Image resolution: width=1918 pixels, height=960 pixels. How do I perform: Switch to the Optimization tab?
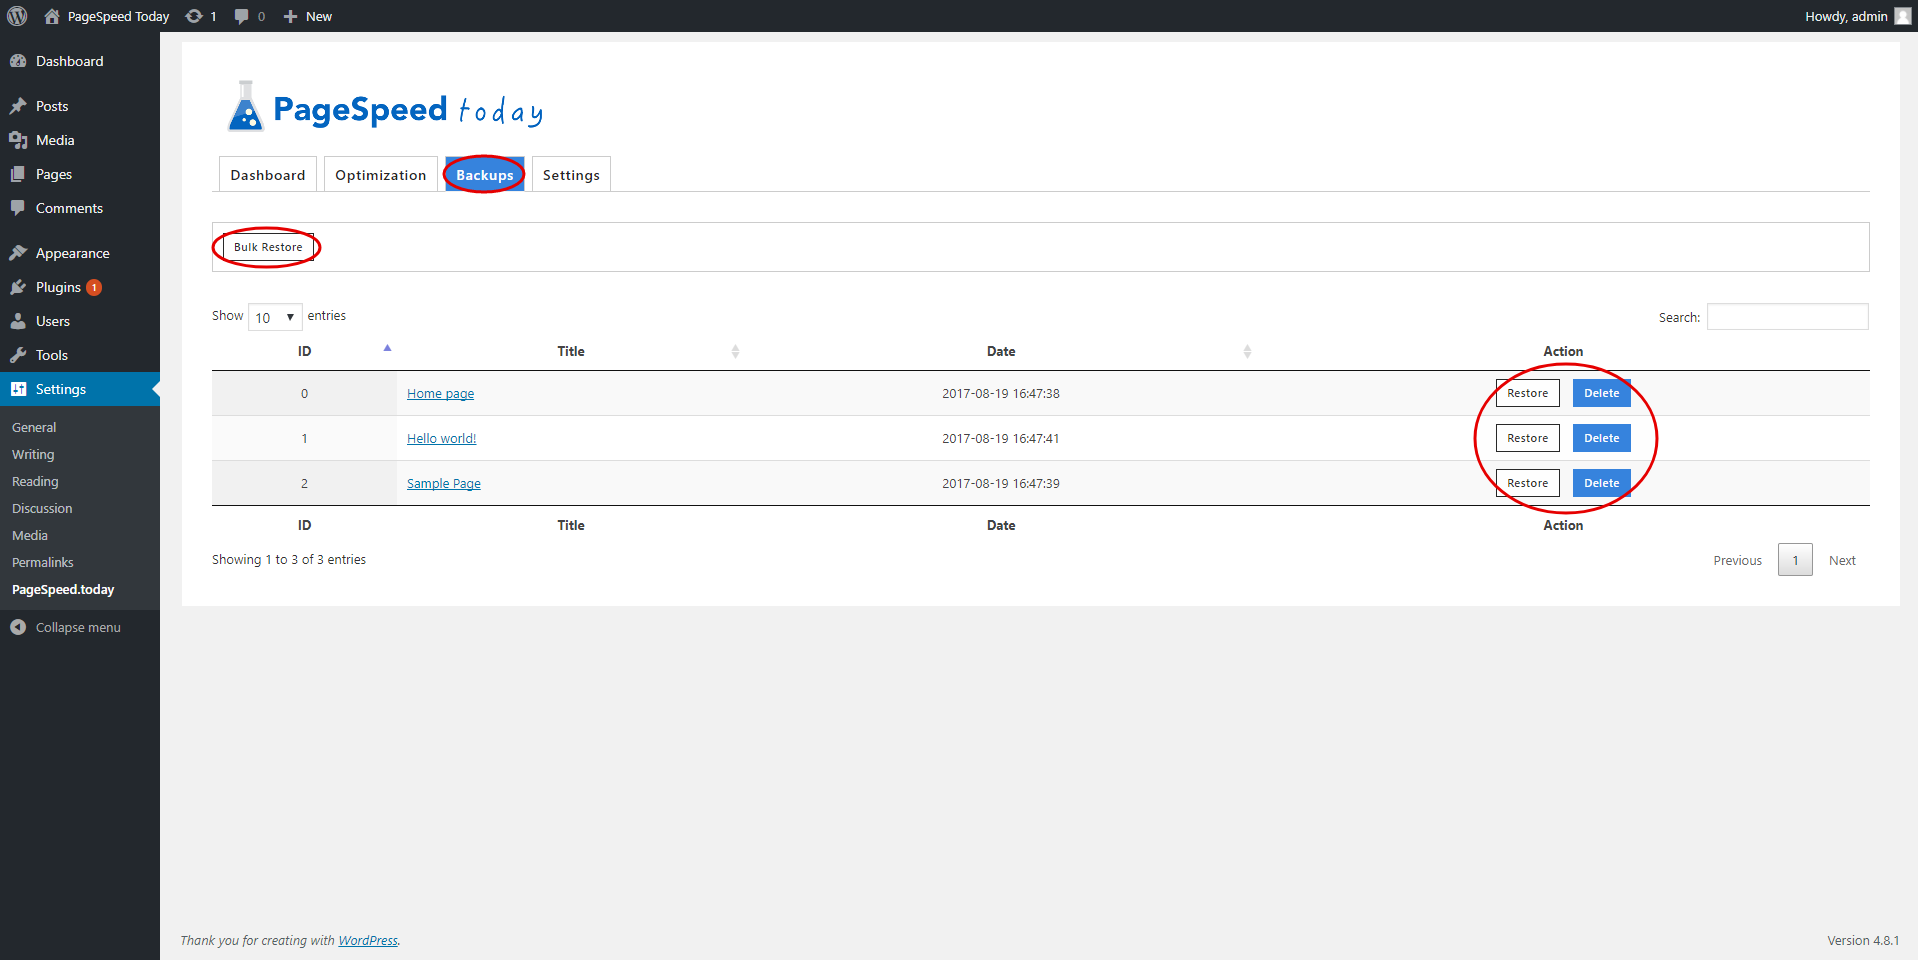381,174
